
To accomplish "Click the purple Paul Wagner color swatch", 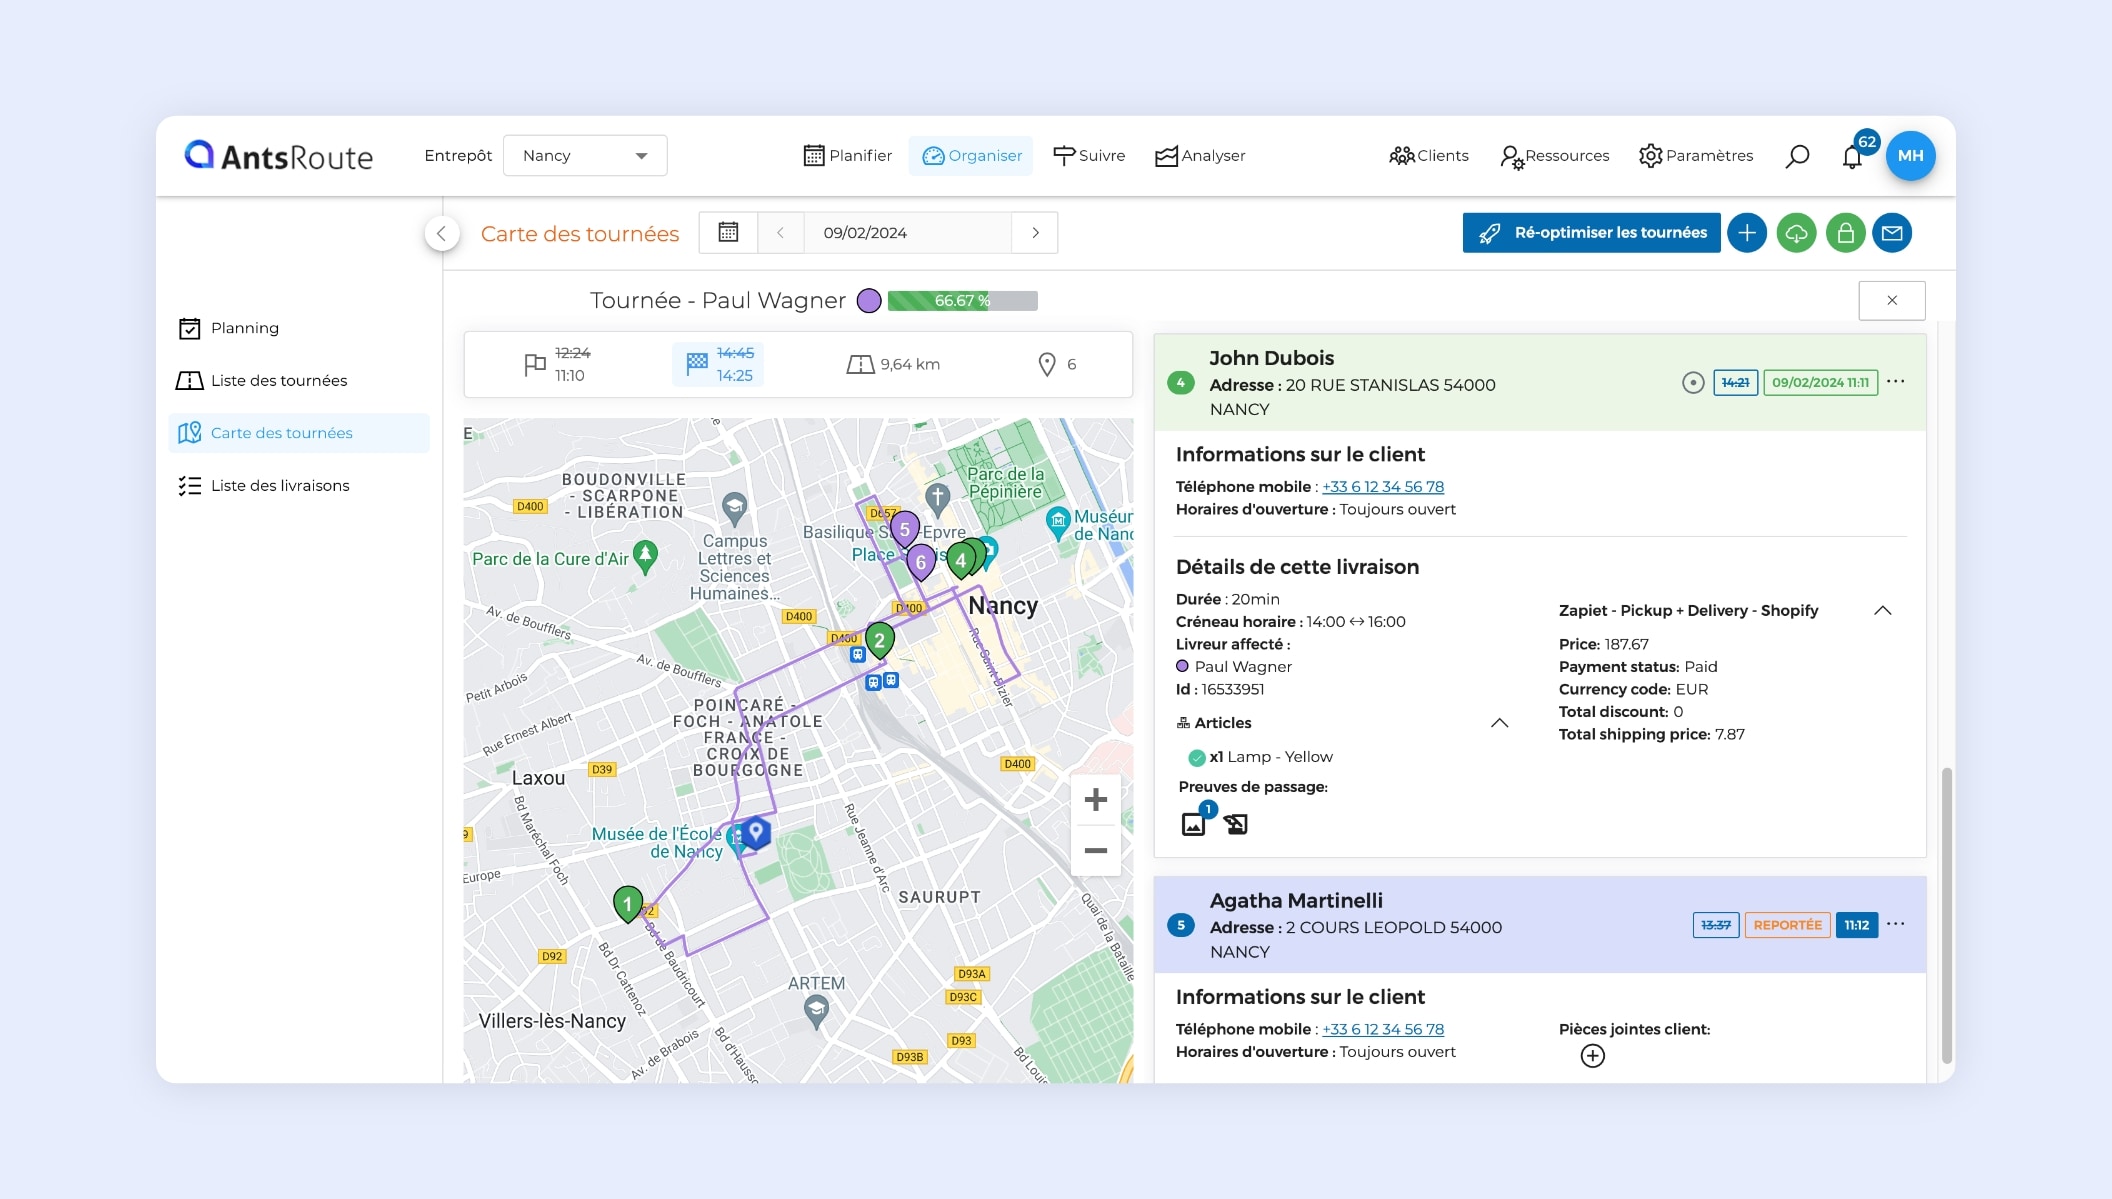I will (869, 301).
